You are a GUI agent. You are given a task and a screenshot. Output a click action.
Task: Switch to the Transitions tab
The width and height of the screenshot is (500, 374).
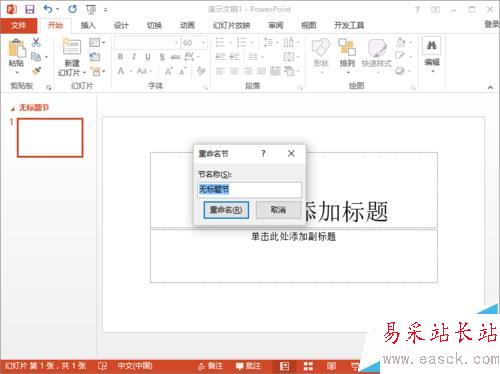point(154,25)
